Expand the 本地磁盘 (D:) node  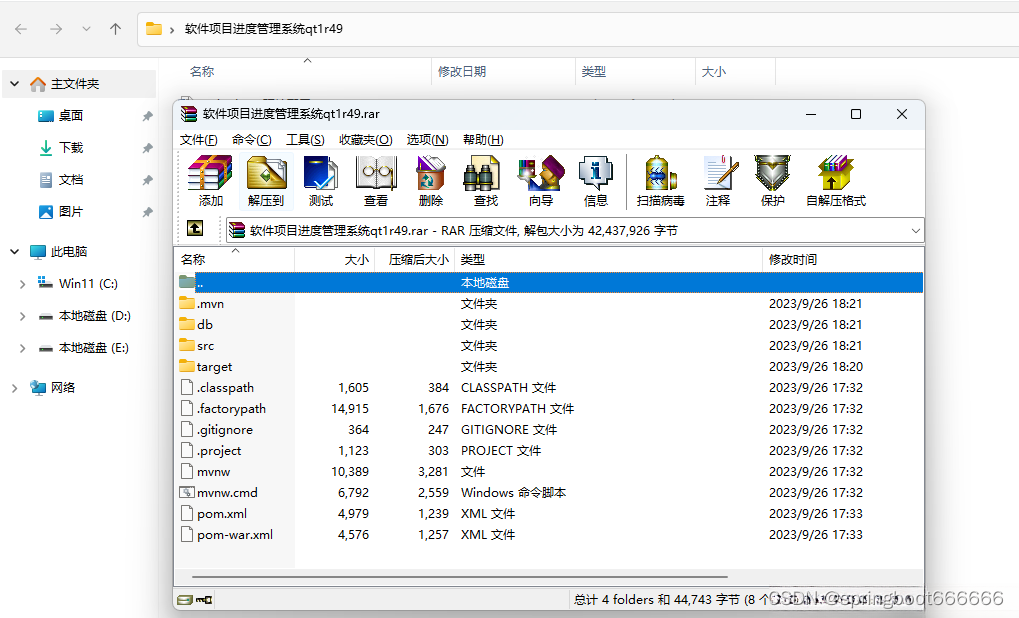point(22,316)
